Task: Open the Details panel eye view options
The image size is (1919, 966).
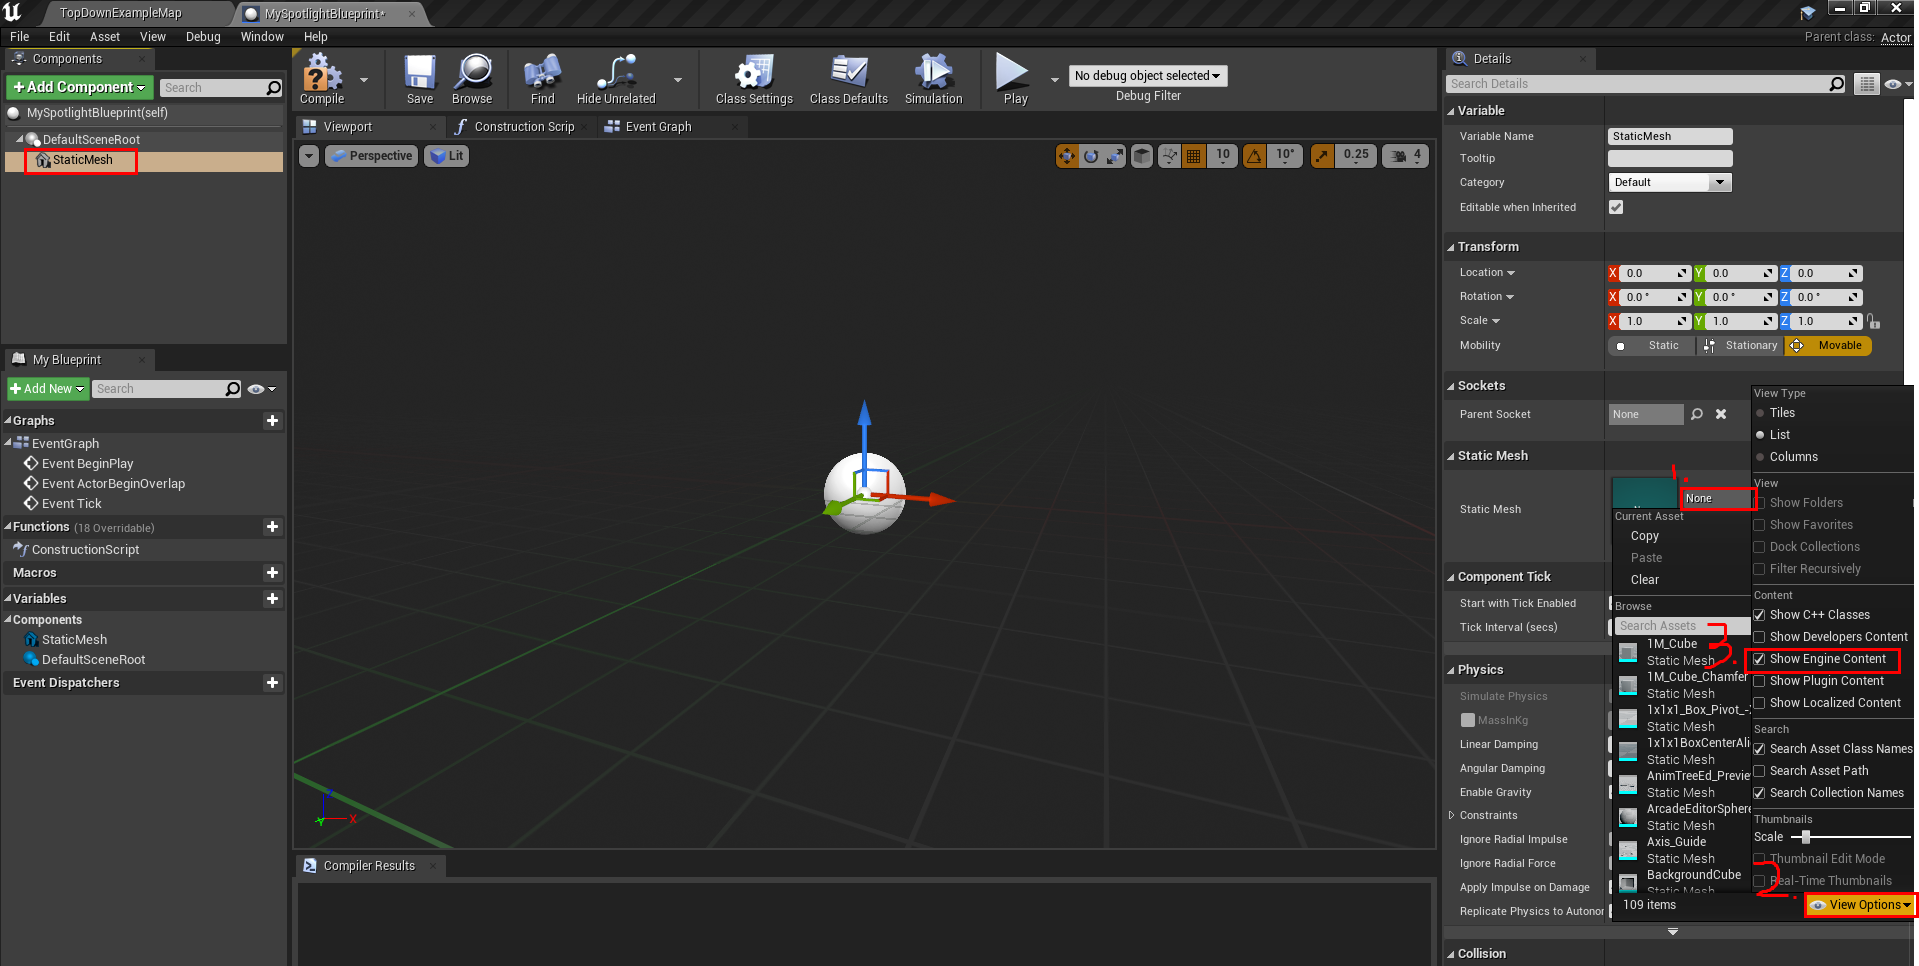Action: 1897,84
